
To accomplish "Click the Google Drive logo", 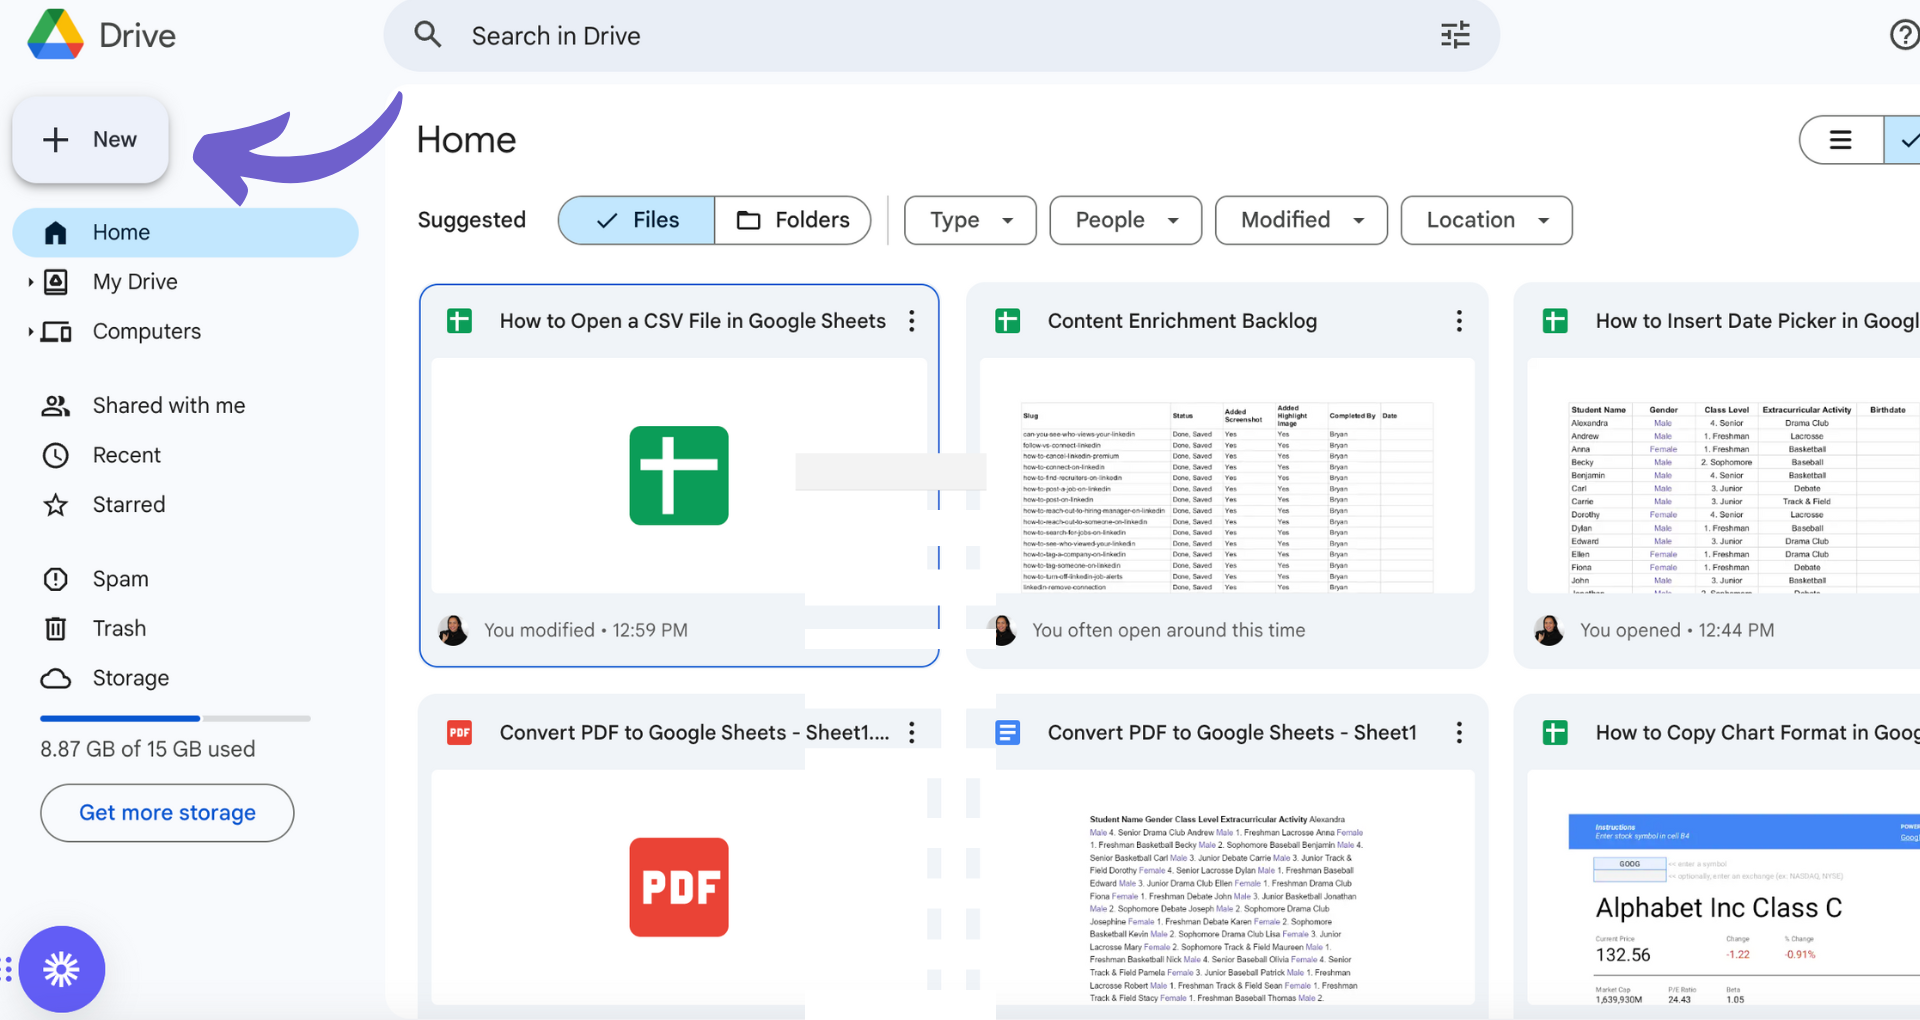I will [56, 35].
